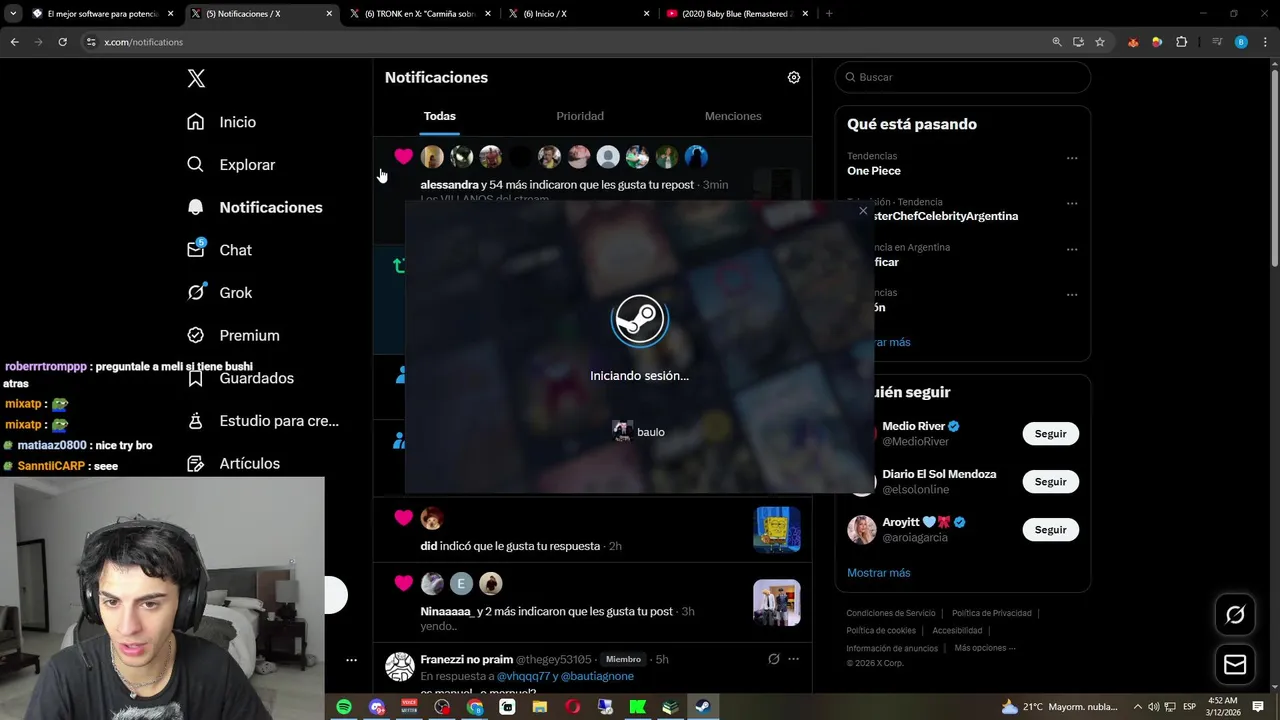Open Aroyitt profile avatar
This screenshot has height=720, width=1280.
[861, 530]
